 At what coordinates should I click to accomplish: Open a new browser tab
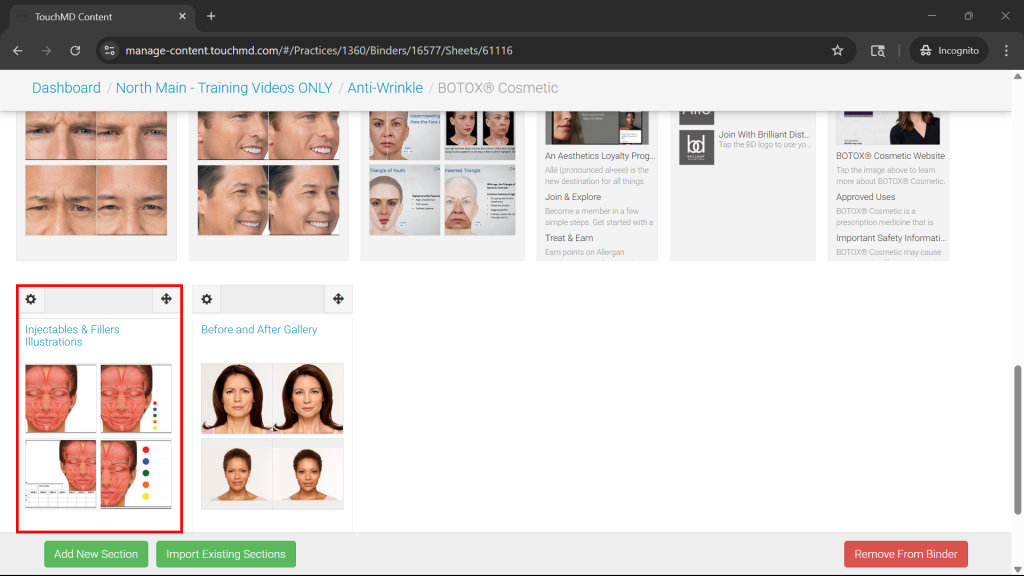211,16
